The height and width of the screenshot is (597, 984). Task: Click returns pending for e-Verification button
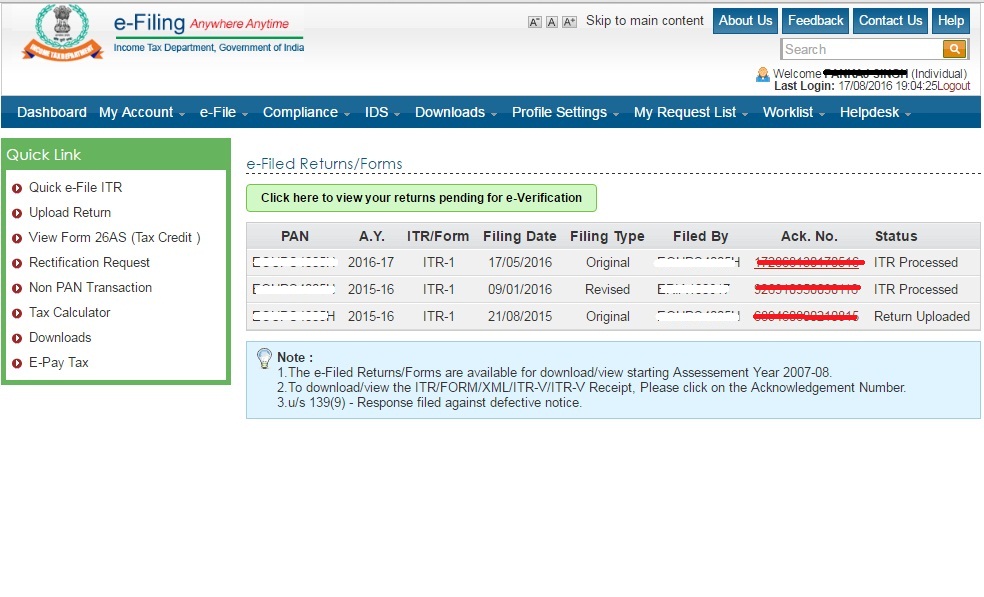click(x=420, y=197)
